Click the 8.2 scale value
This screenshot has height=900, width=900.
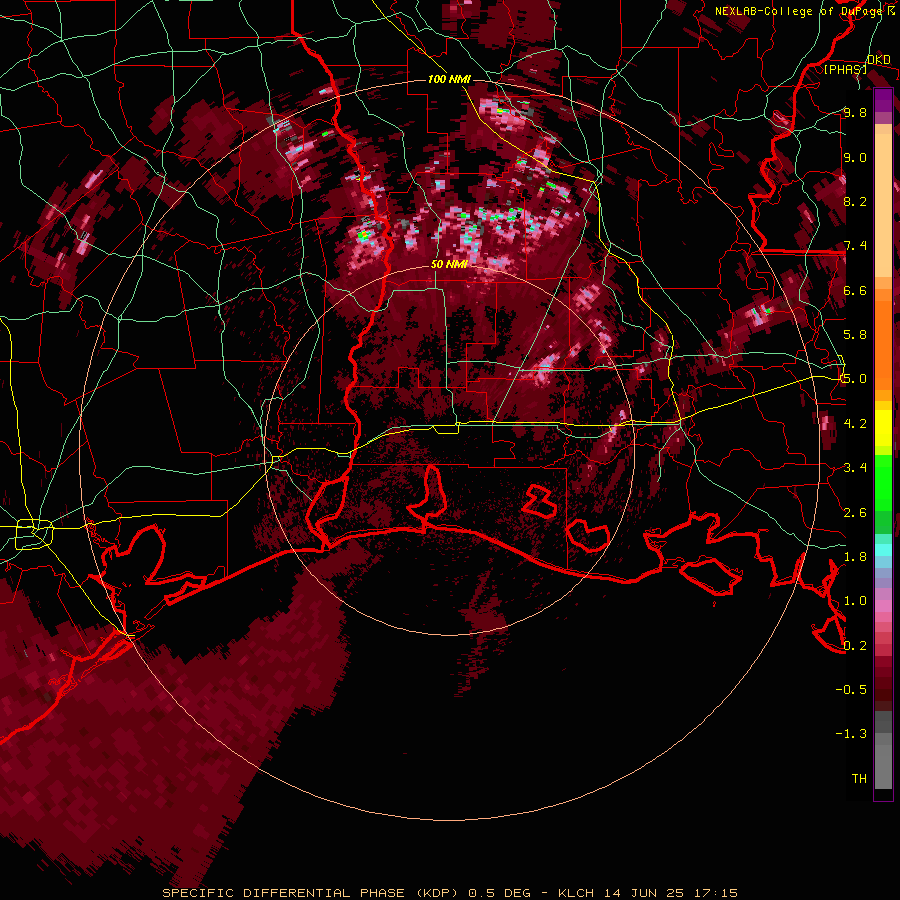tap(855, 201)
